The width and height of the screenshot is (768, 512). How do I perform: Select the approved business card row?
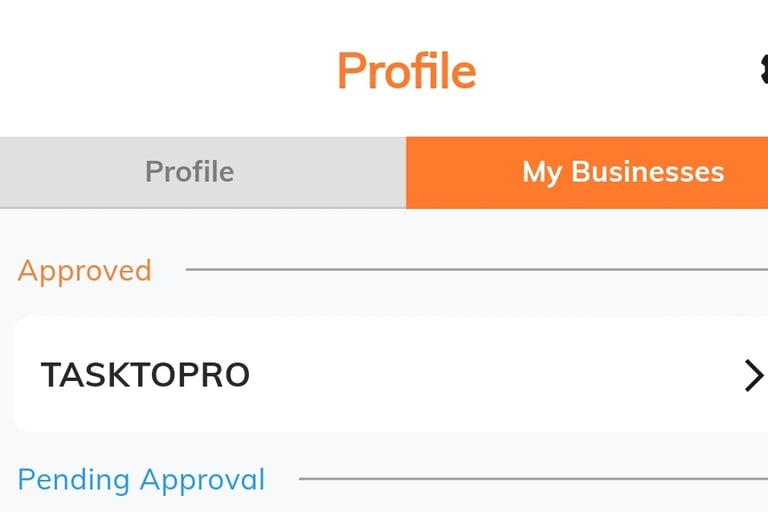click(390, 375)
